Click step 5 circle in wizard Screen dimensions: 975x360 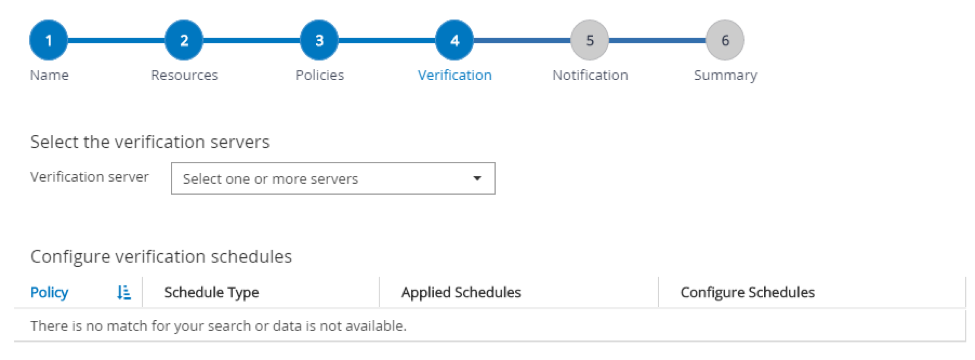589,40
